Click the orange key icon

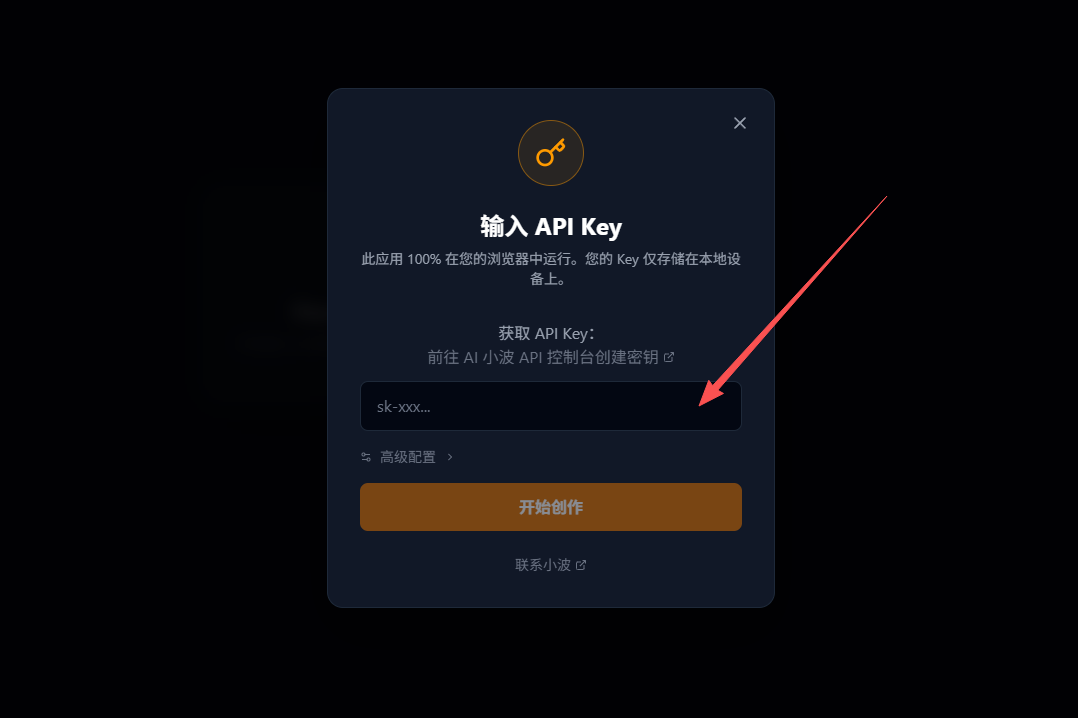point(551,153)
